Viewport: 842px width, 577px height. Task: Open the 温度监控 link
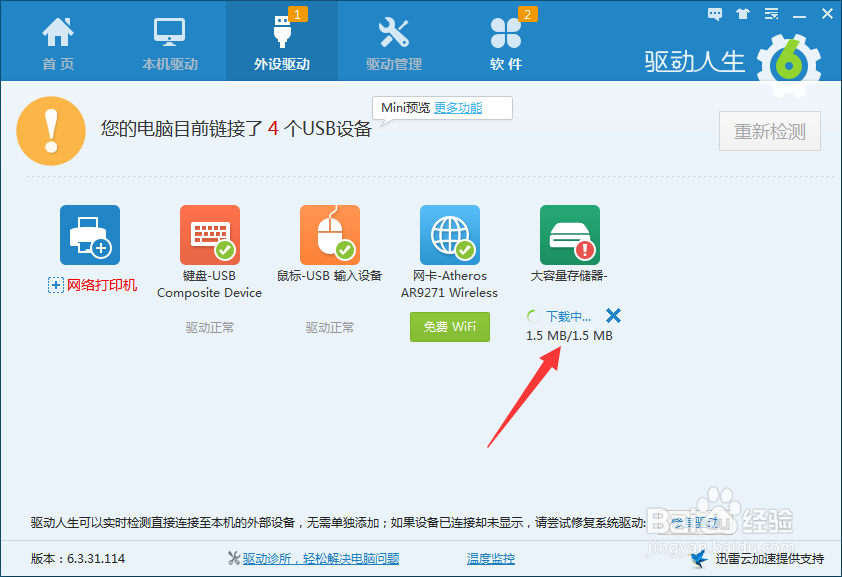coord(491,559)
